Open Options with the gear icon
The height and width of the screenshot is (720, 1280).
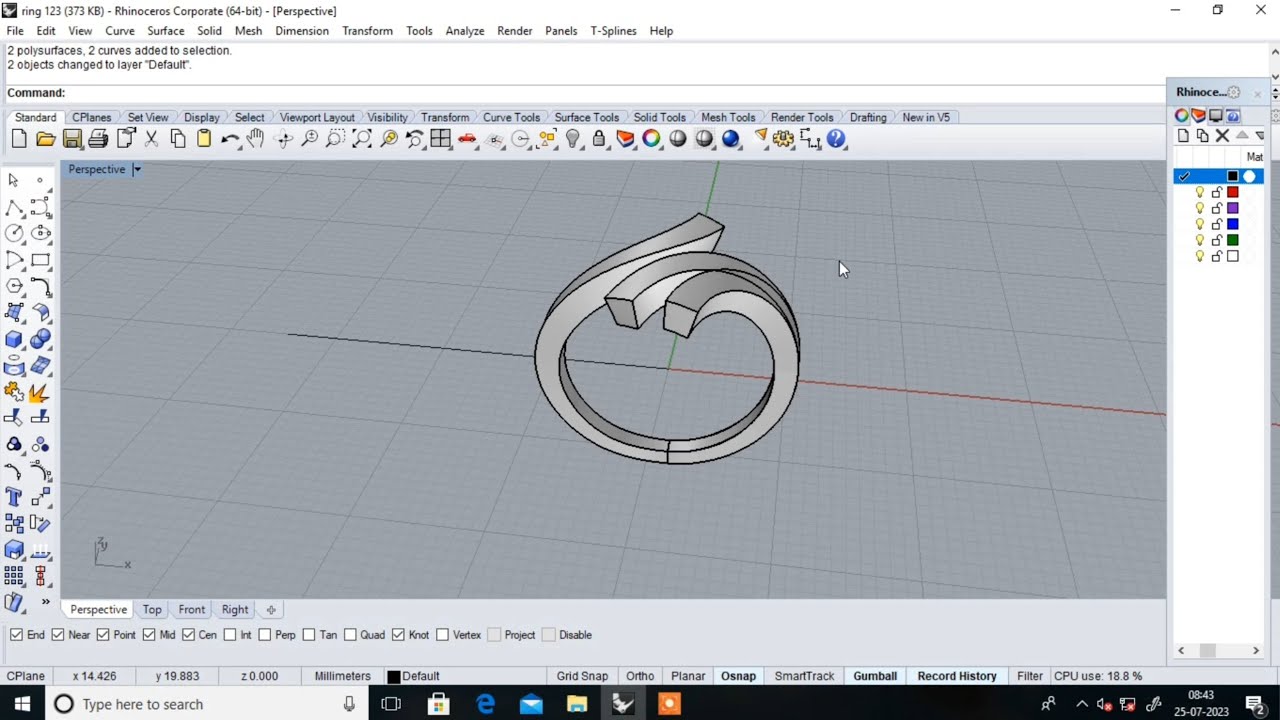(783, 139)
